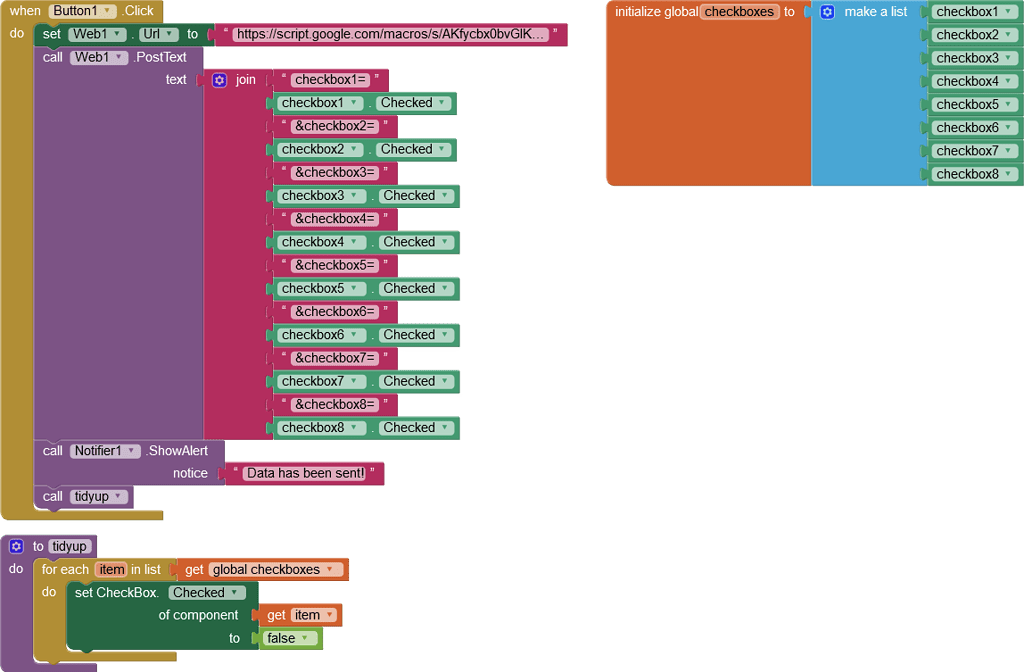The height and width of the screenshot is (672, 1024).
Task: Open the Notifier1 dropdown in ShowAlert call
Action: (130, 450)
